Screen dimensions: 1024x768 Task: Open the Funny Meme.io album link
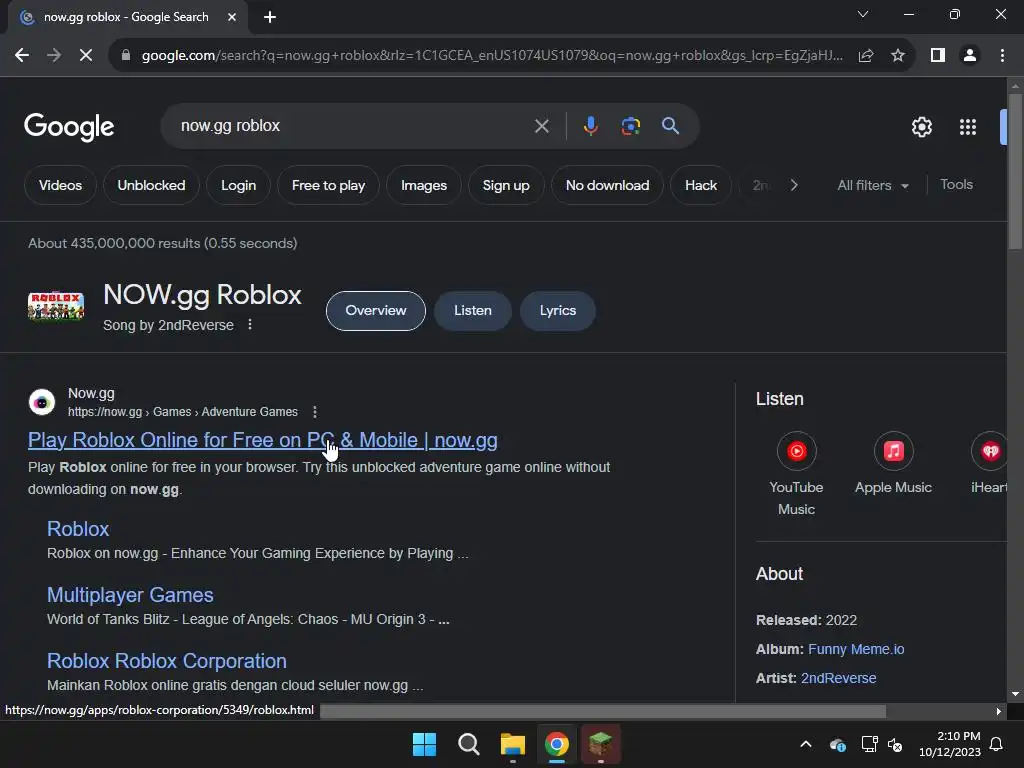coord(856,649)
